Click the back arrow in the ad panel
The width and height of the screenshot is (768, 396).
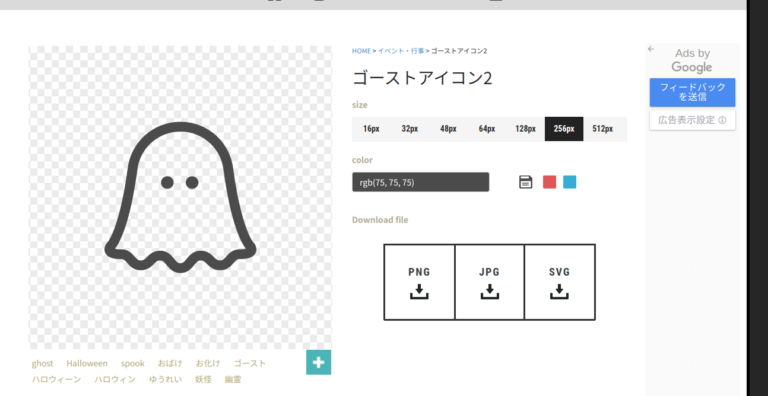(651, 49)
